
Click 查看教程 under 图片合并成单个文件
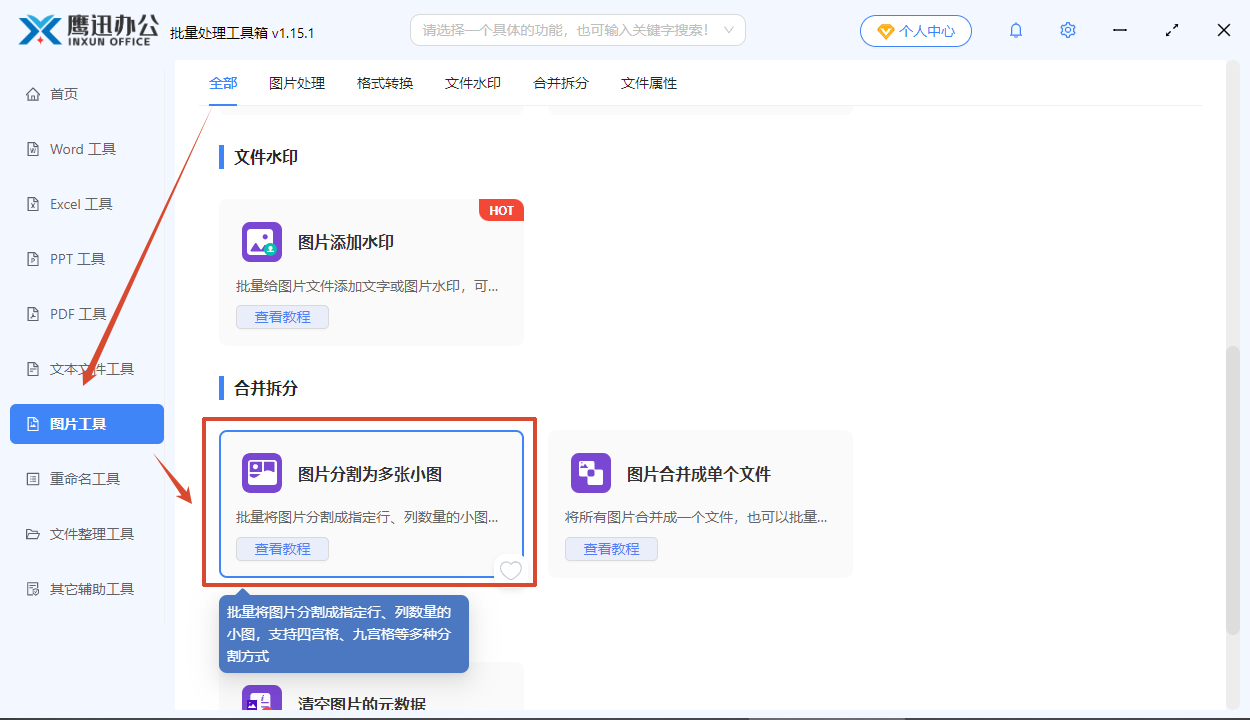click(x=611, y=549)
